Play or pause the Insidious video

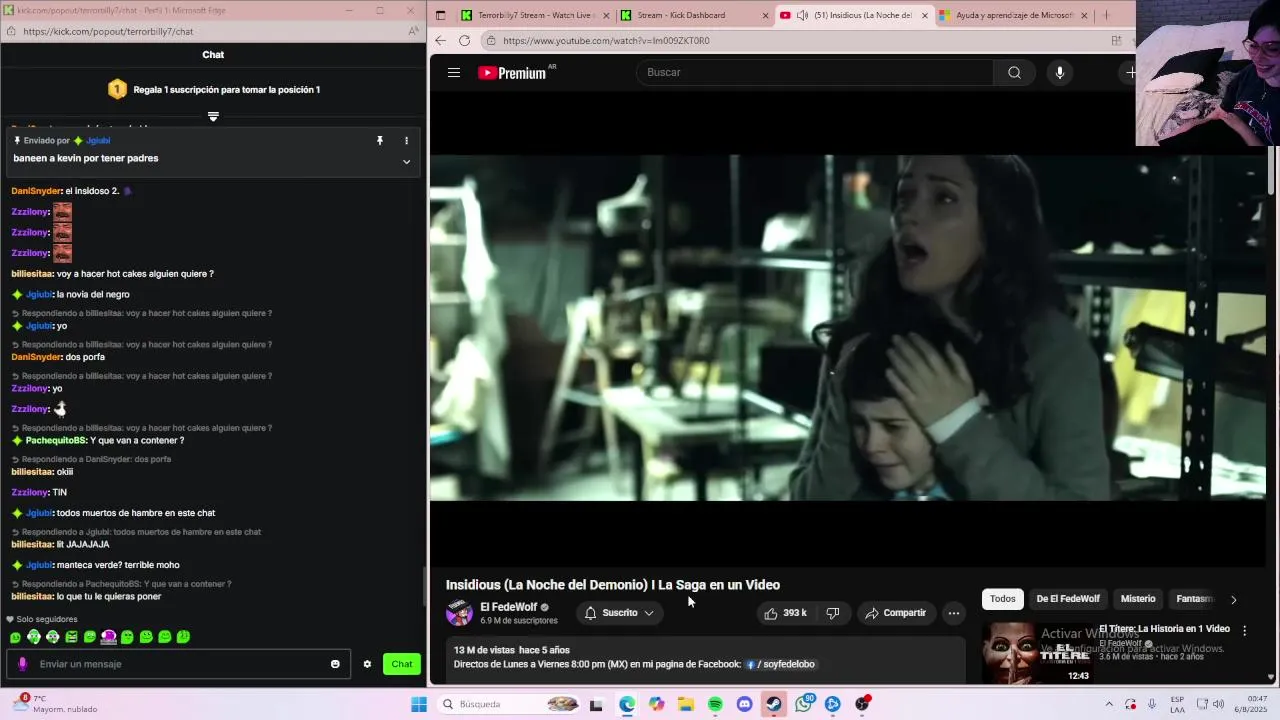[x=848, y=328]
